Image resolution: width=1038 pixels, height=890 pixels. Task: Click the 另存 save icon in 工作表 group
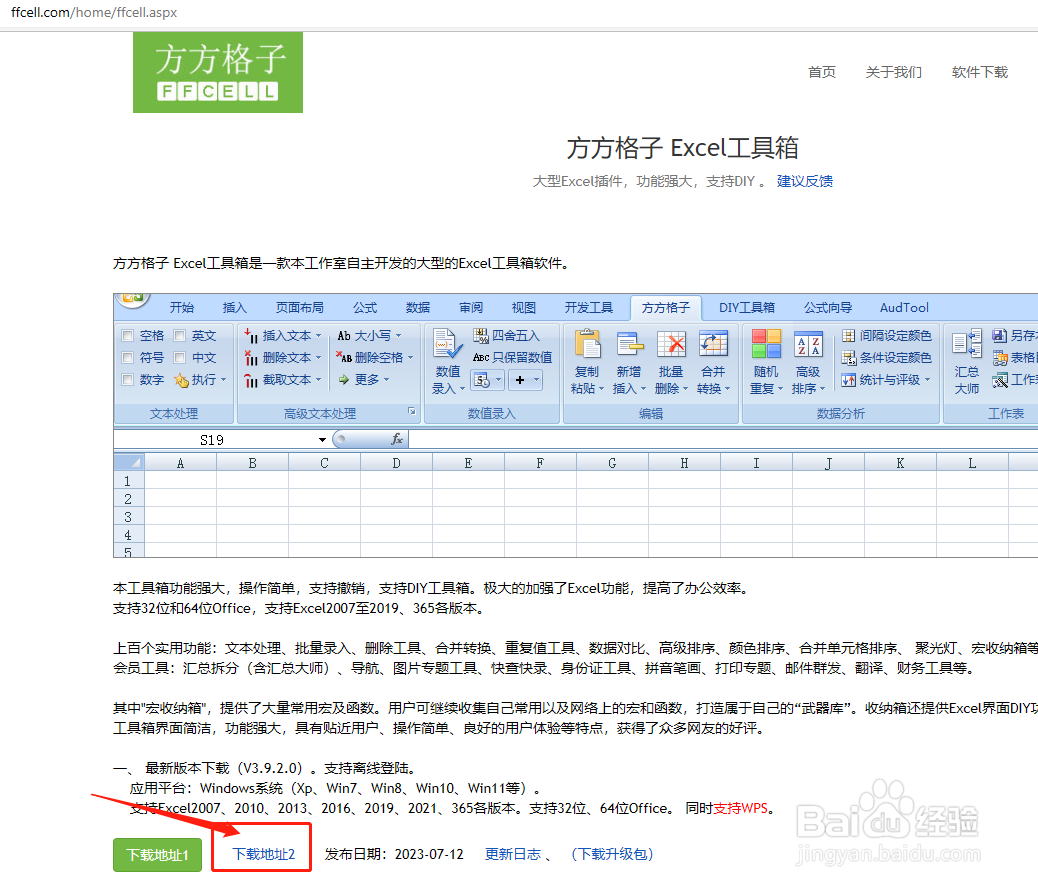click(x=1000, y=336)
